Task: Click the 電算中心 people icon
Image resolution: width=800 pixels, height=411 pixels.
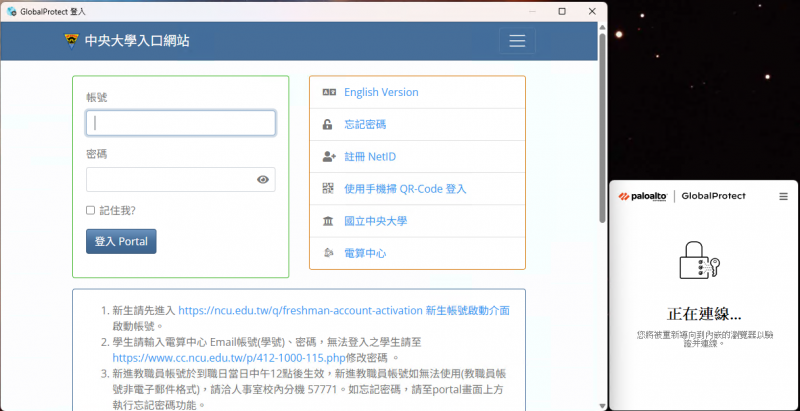Action: click(x=327, y=253)
